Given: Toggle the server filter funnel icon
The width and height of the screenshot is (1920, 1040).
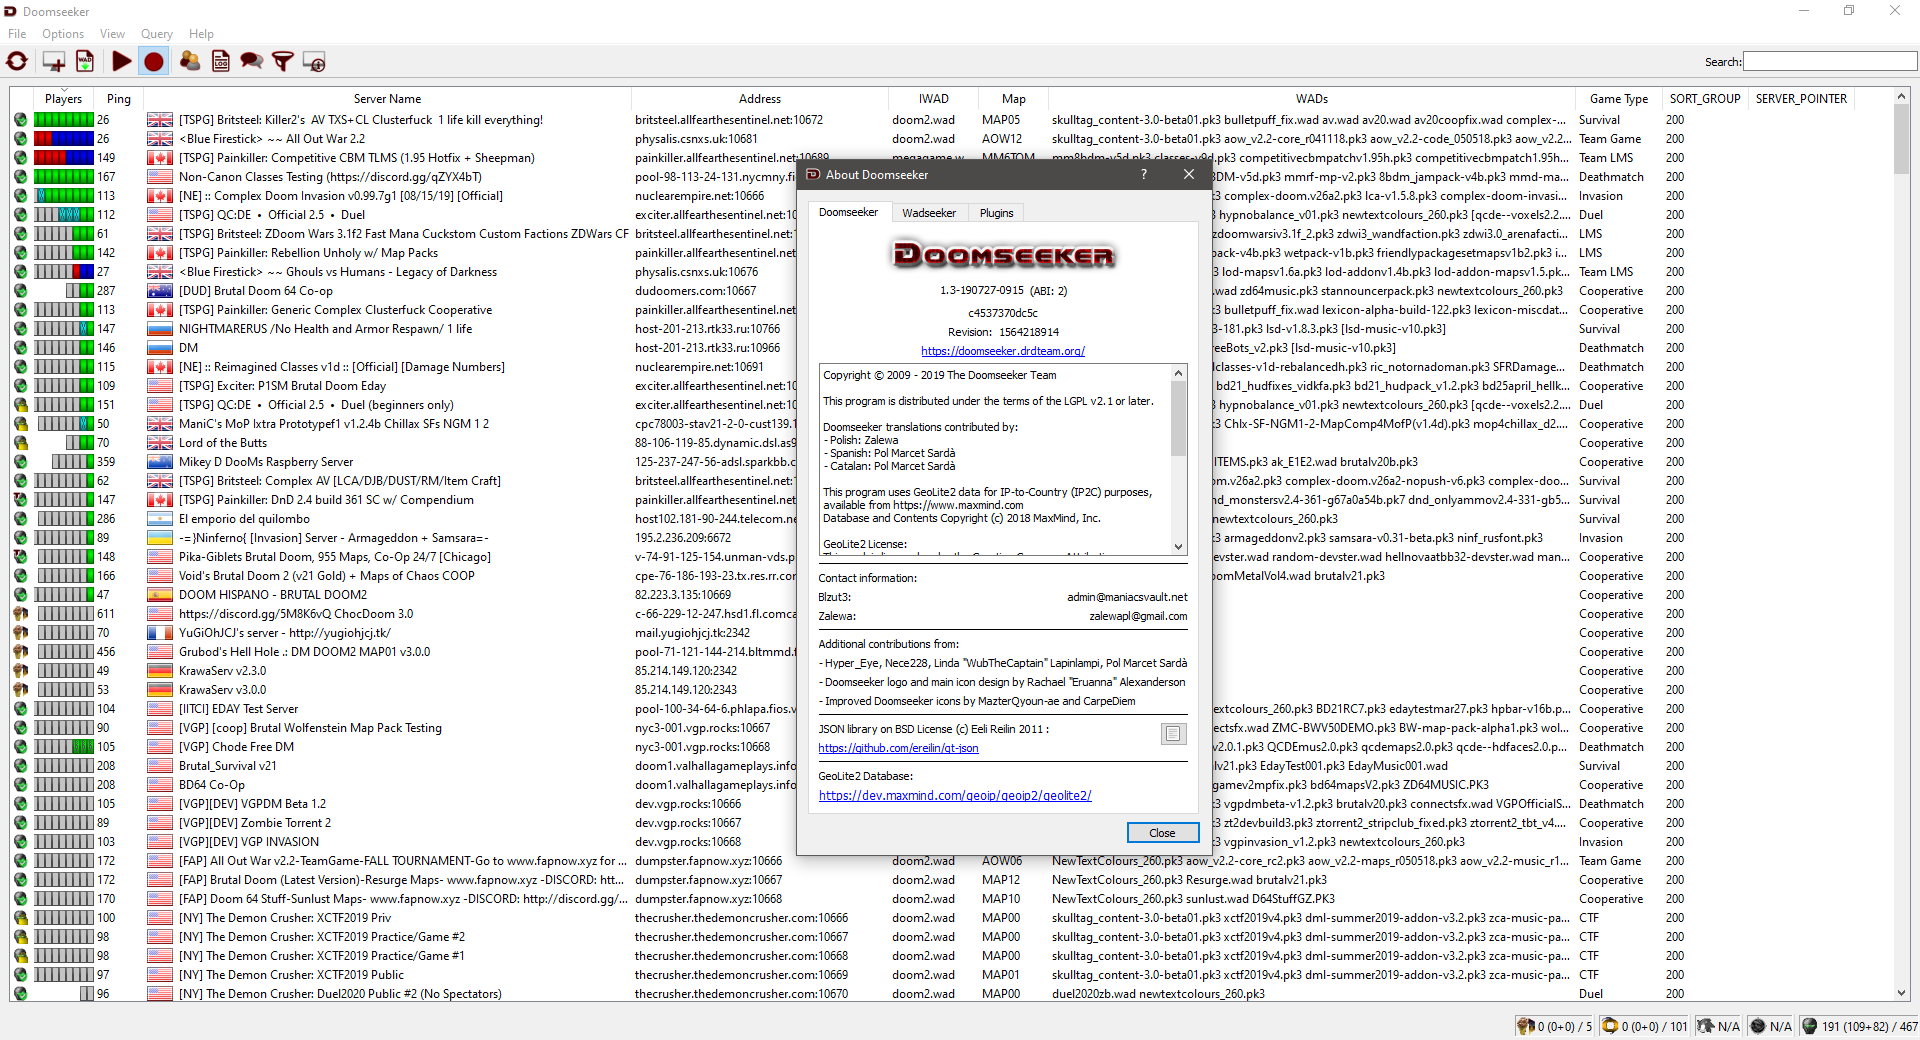Looking at the screenshot, I should [x=283, y=62].
